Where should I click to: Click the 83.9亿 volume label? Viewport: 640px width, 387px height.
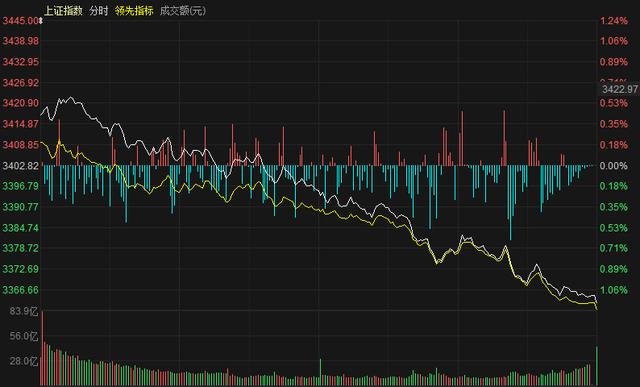pos(24,311)
